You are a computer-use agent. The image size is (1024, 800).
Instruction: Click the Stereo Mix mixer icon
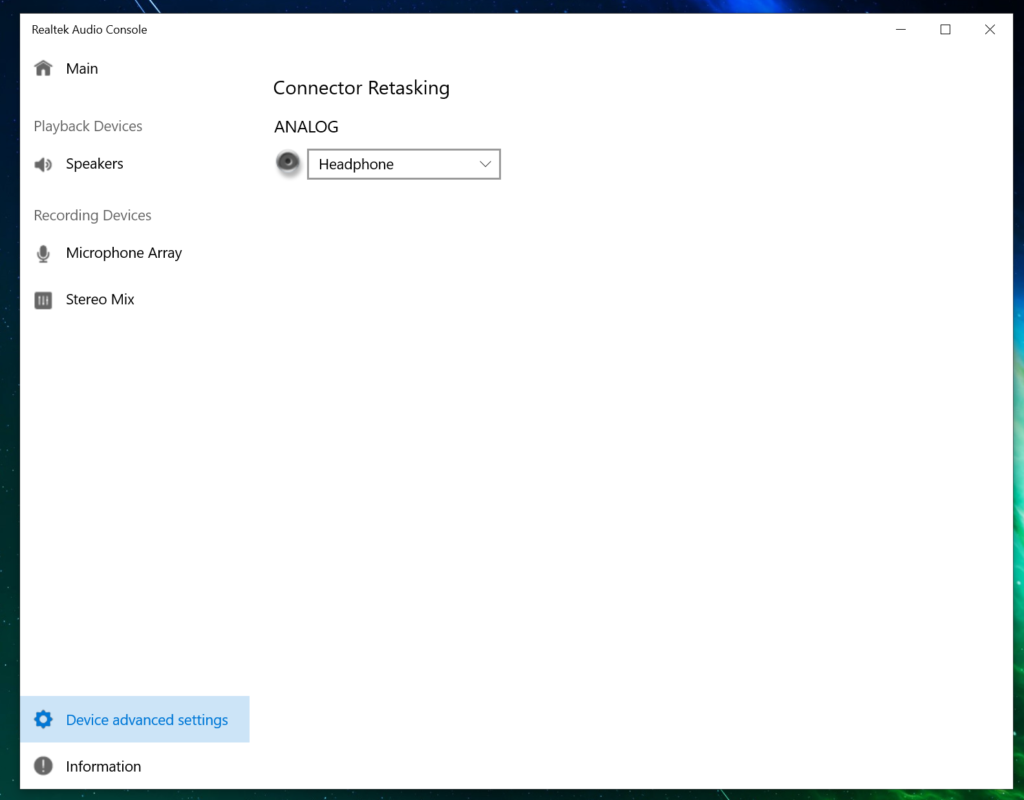pos(43,300)
